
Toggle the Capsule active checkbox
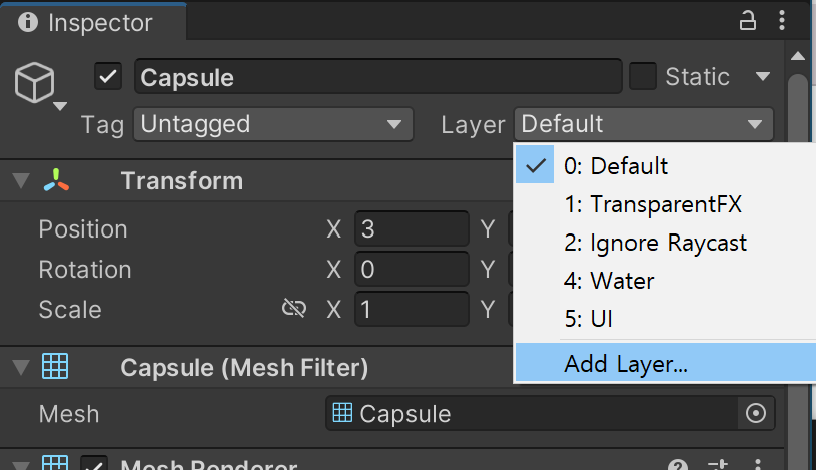pos(107,77)
